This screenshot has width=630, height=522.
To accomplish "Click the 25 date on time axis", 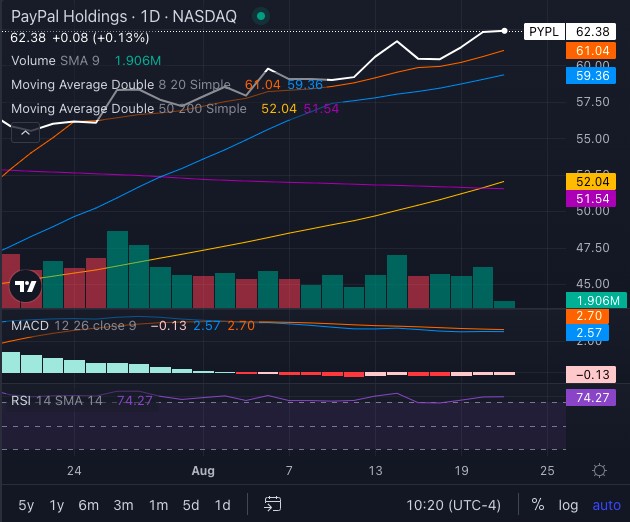I will click(547, 471).
